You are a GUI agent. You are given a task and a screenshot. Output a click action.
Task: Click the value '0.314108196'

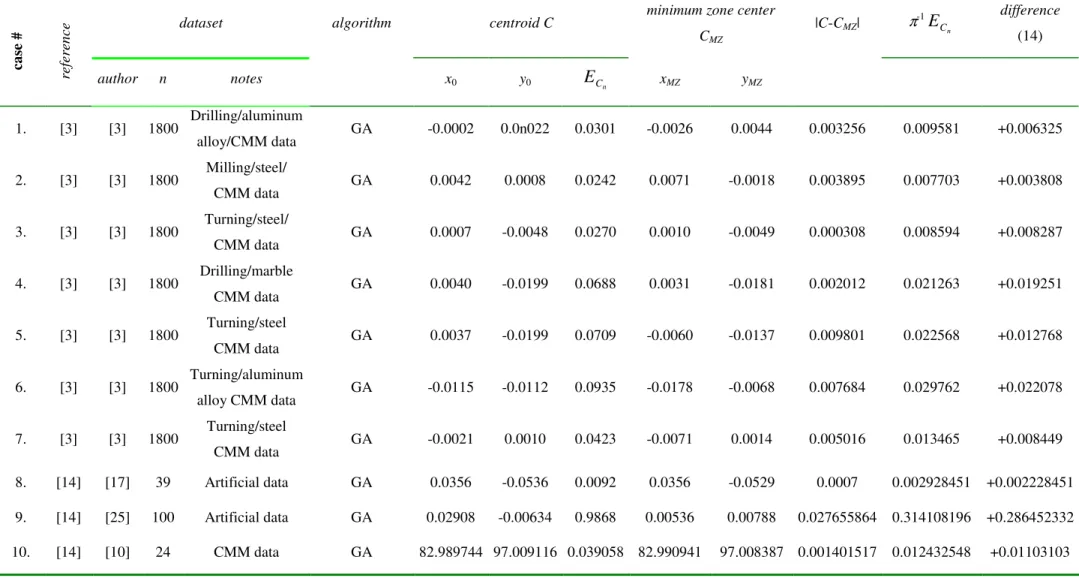(931, 517)
